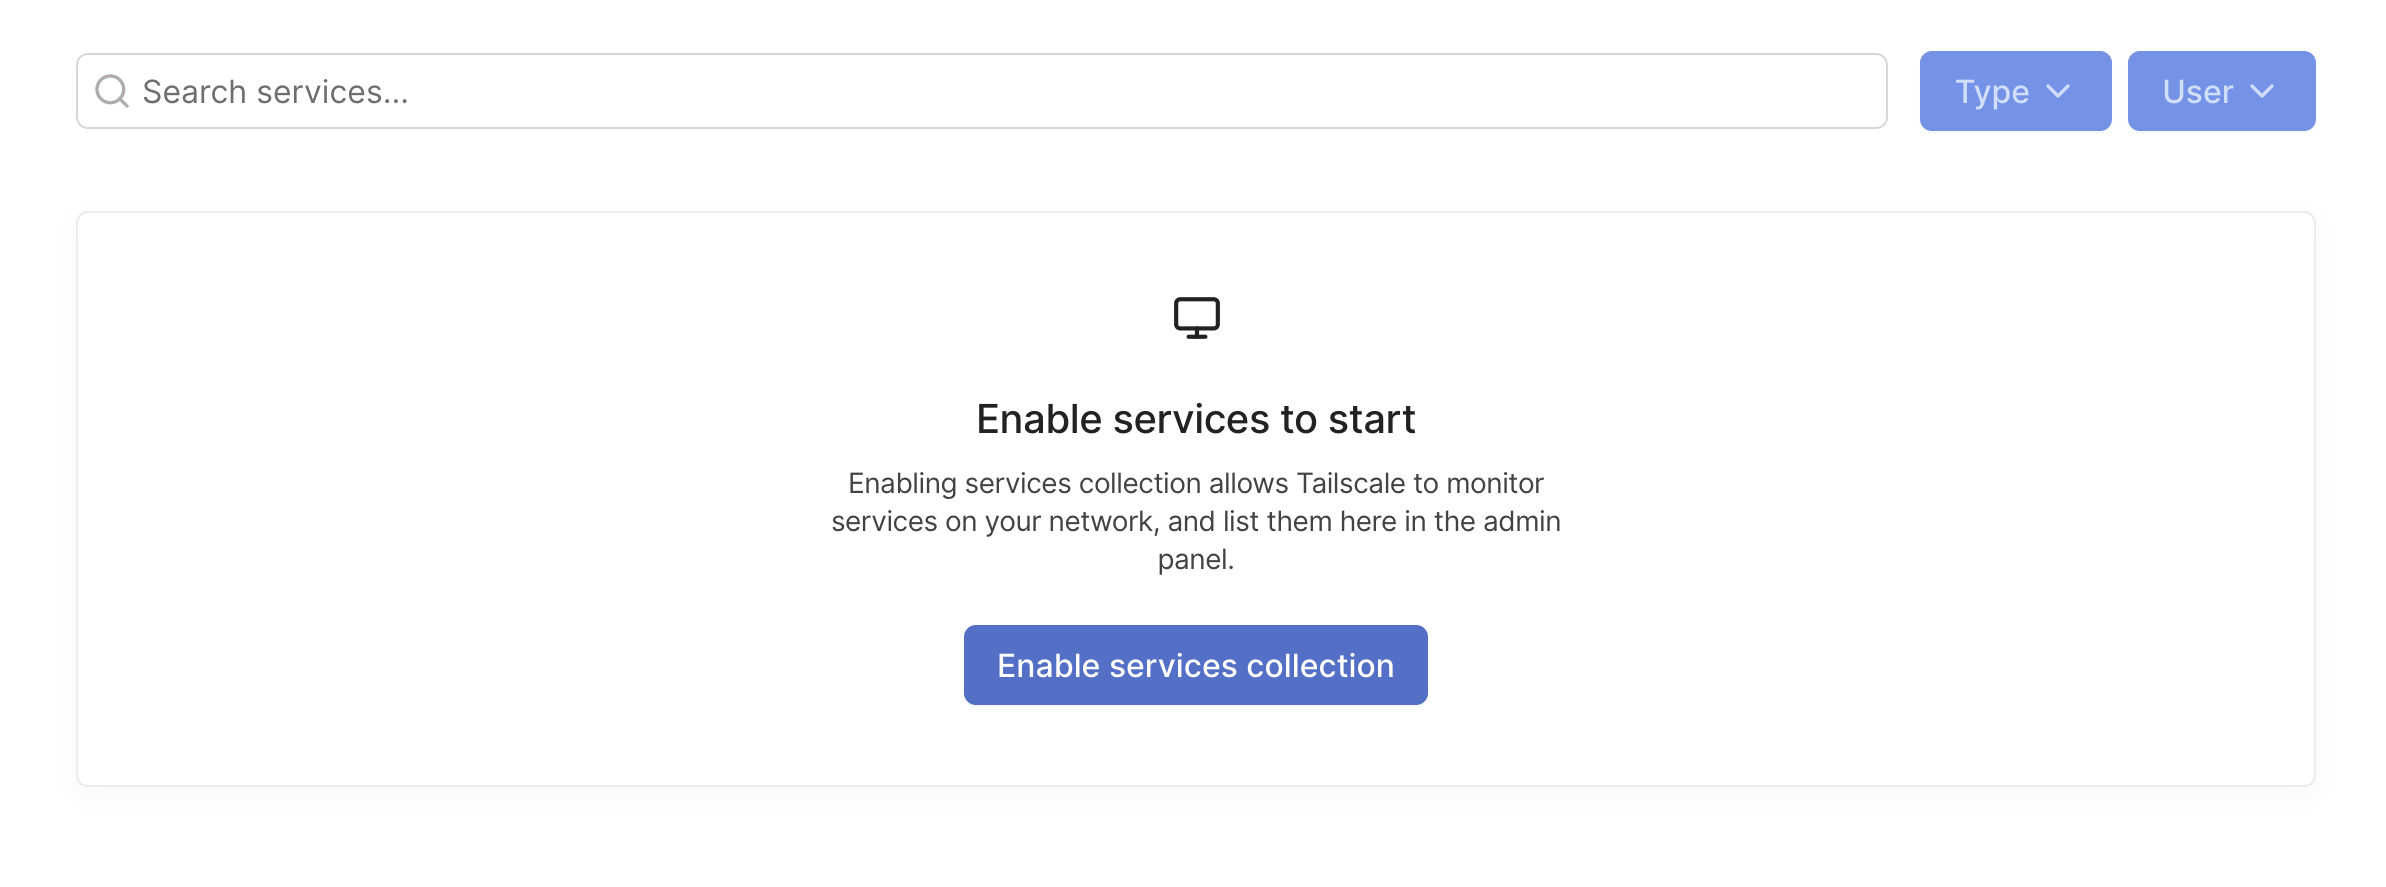
Task: Click the word Tailscale in the description
Action: pyautogui.click(x=1350, y=484)
